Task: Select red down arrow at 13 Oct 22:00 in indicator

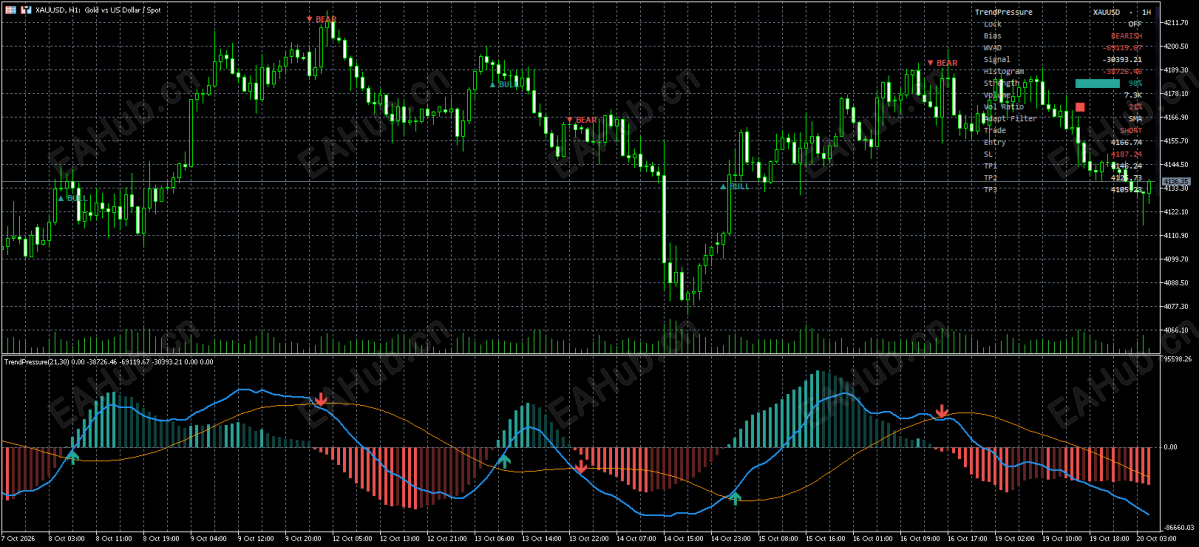Action: click(x=580, y=467)
